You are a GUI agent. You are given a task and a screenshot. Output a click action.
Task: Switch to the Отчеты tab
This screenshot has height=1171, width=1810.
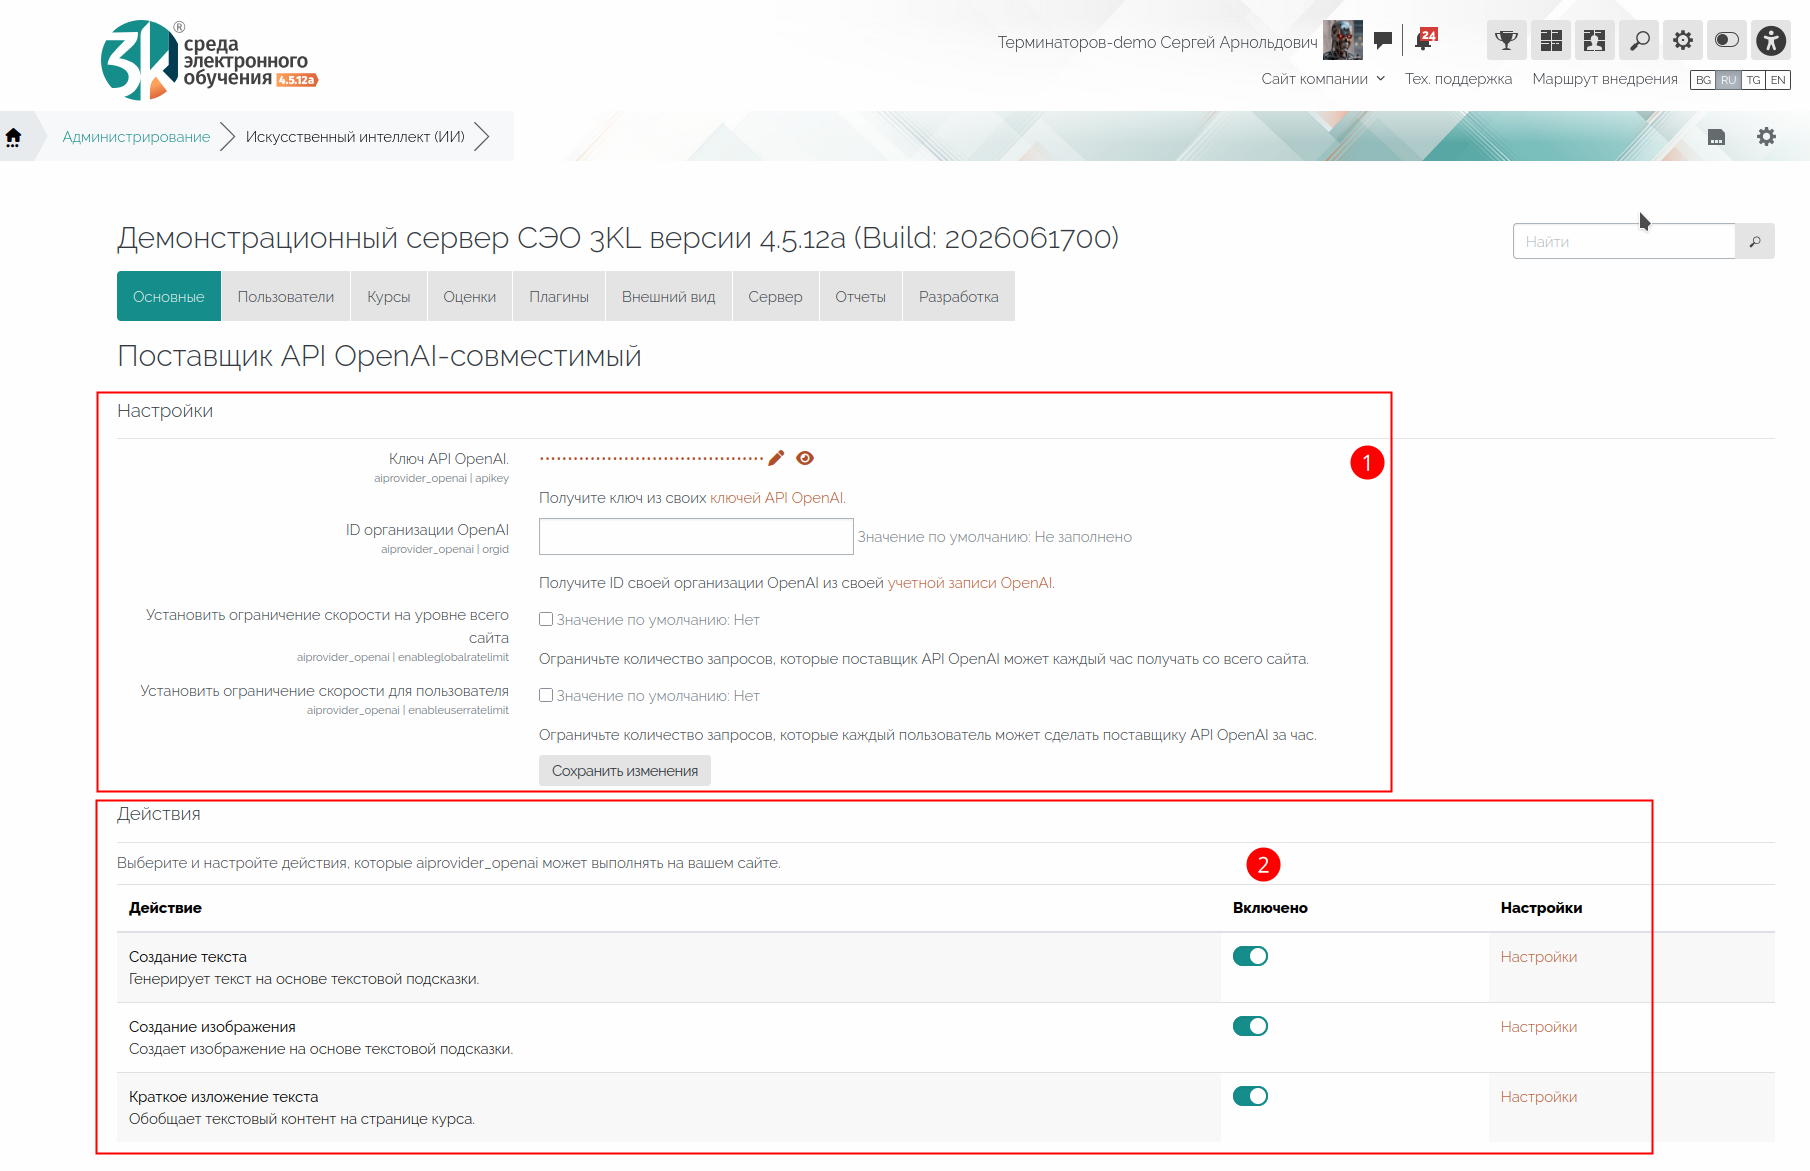pos(861,296)
